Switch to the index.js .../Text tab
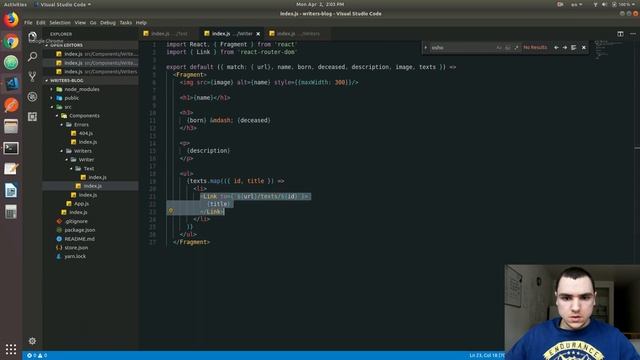Image resolution: width=640 pixels, height=360 pixels. [169, 34]
